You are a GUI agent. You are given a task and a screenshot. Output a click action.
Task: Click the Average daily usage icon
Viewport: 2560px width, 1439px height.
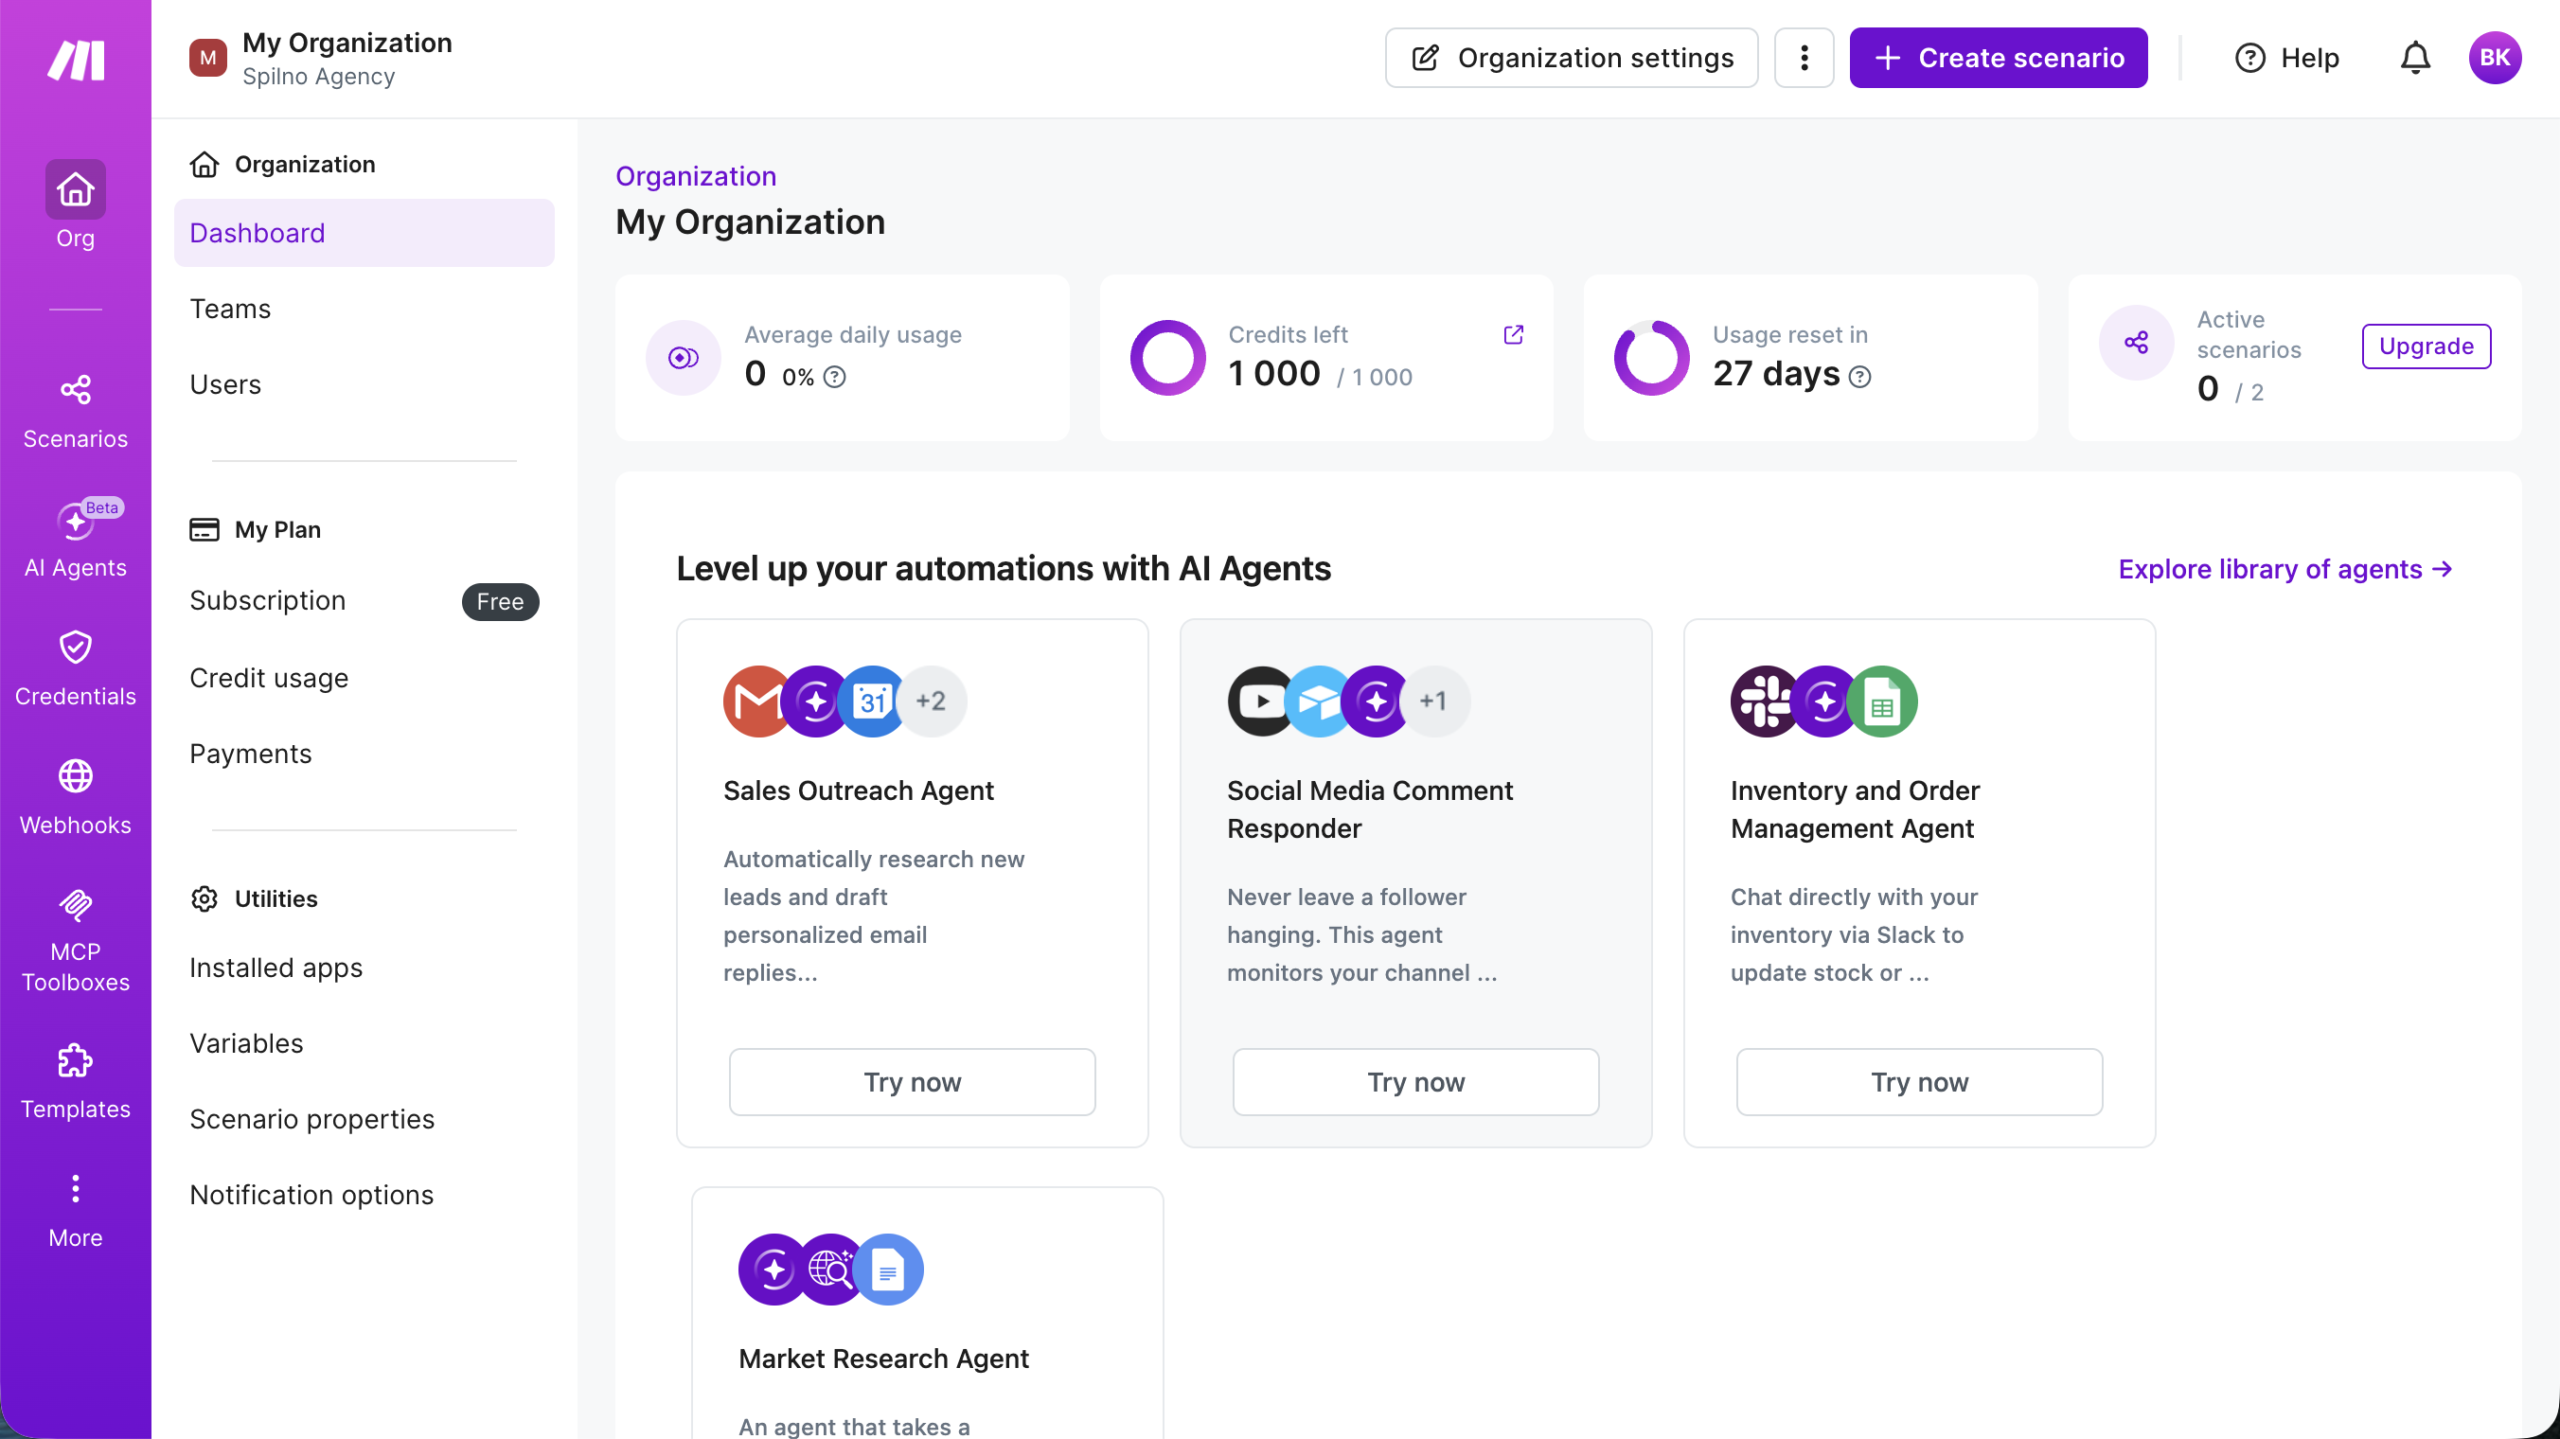(x=683, y=358)
